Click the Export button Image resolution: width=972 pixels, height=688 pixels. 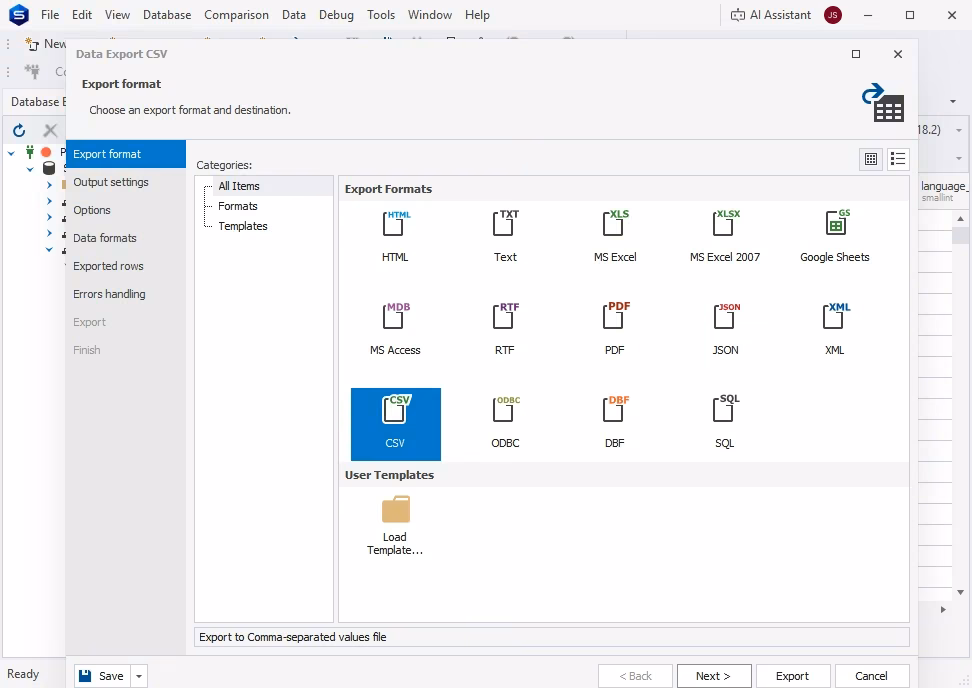pyautogui.click(x=792, y=676)
